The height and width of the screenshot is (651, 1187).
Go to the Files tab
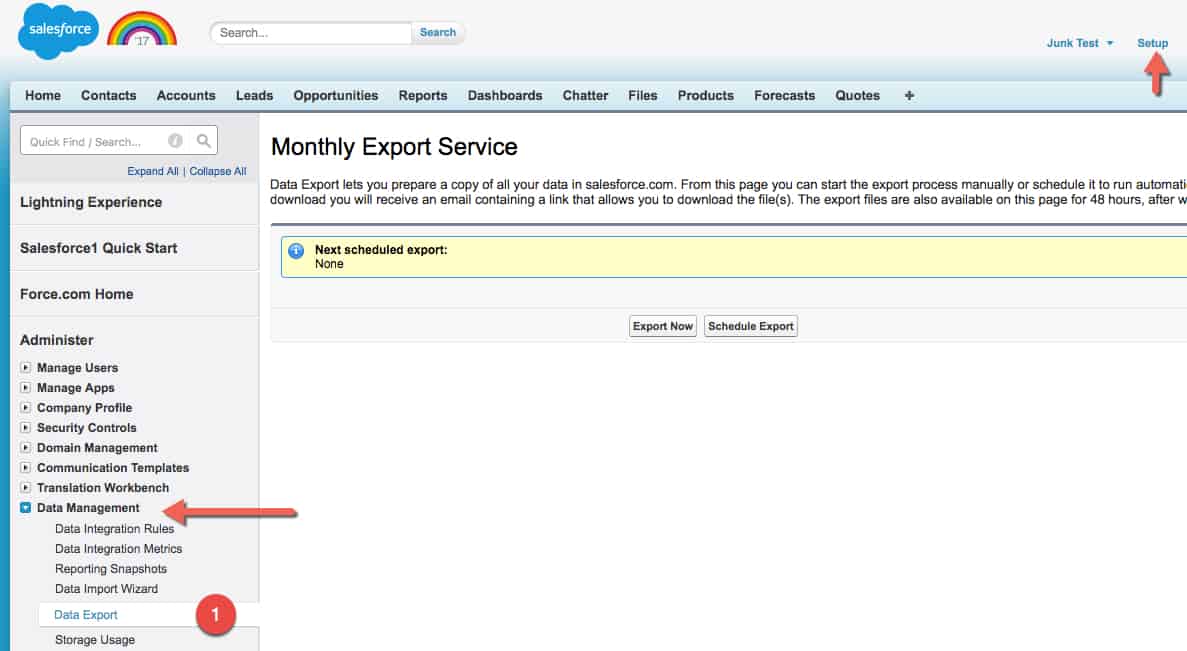tap(643, 95)
